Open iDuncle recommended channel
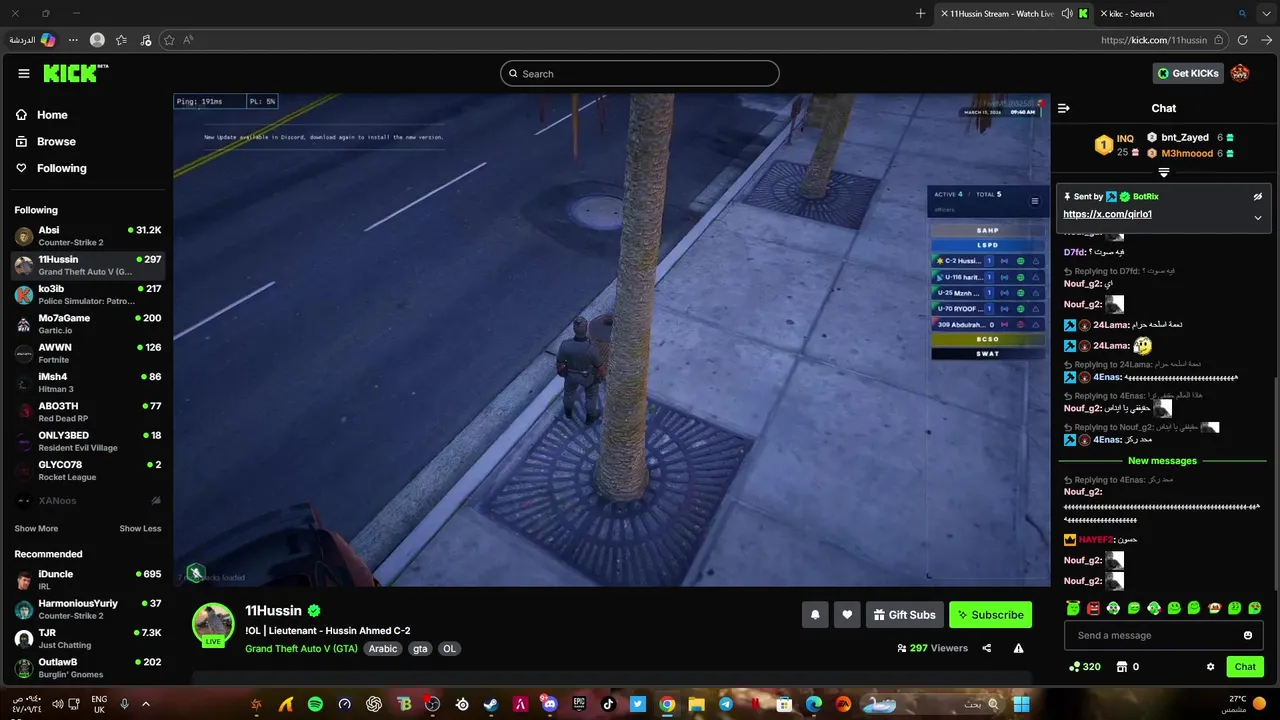Image resolution: width=1280 pixels, height=720 pixels. [88, 580]
